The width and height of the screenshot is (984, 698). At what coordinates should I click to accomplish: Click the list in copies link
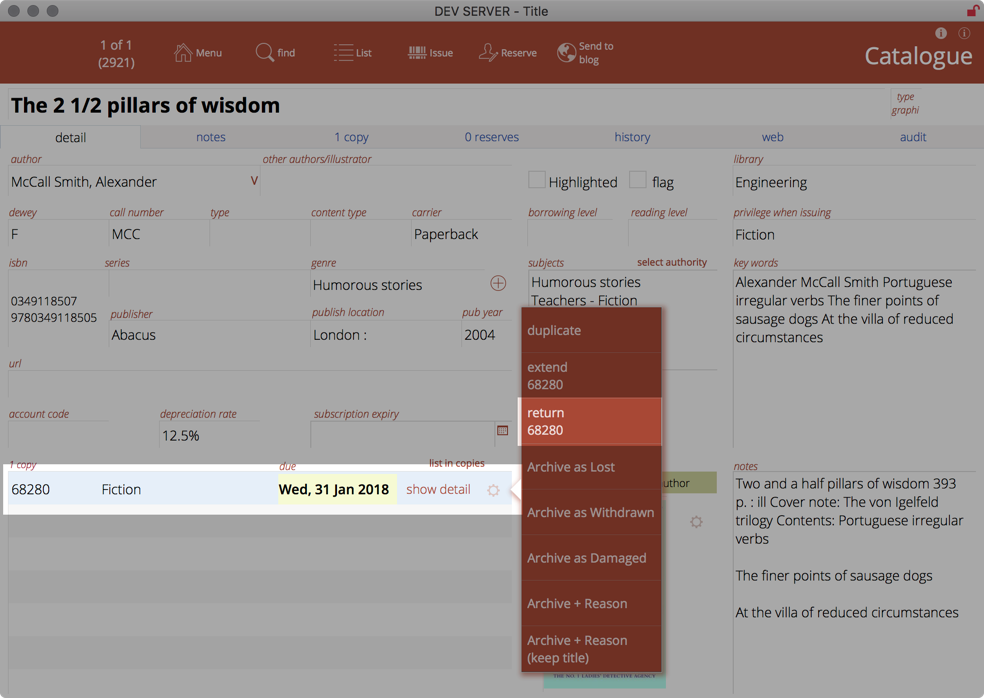(456, 463)
